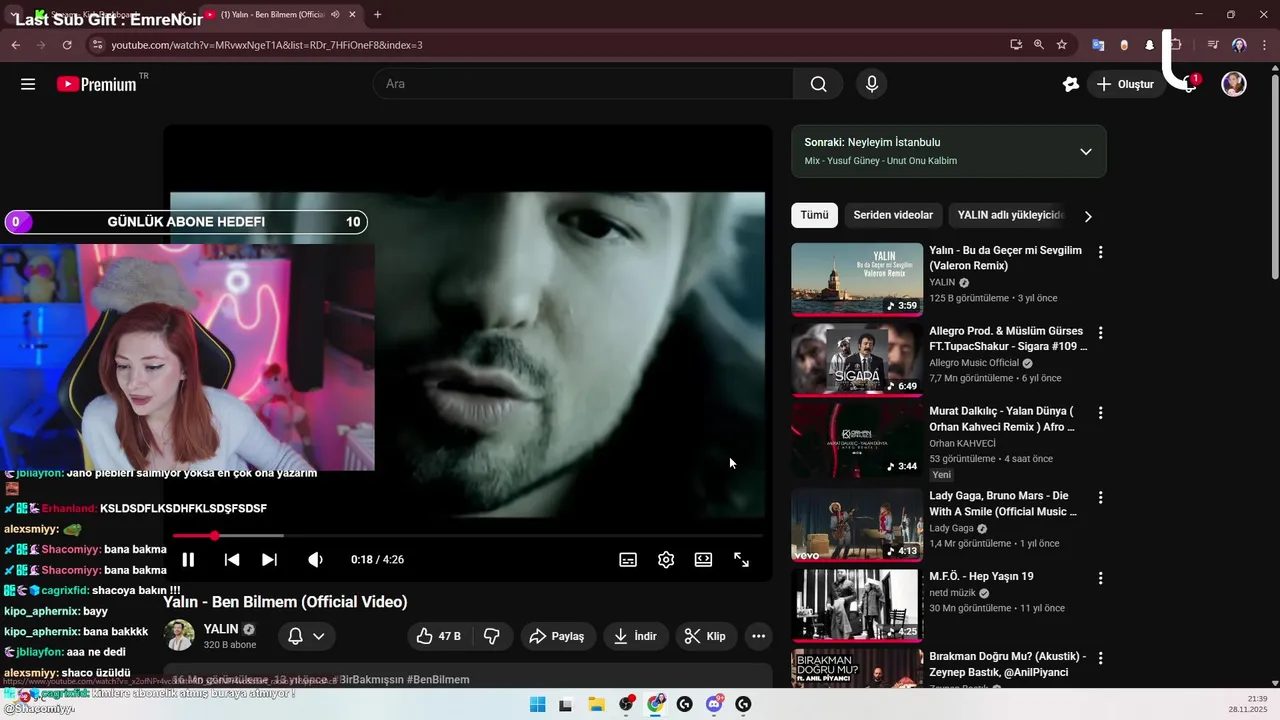Open options for Bırakman Doğru Mu video
The height and width of the screenshot is (720, 1280).
point(1100,659)
